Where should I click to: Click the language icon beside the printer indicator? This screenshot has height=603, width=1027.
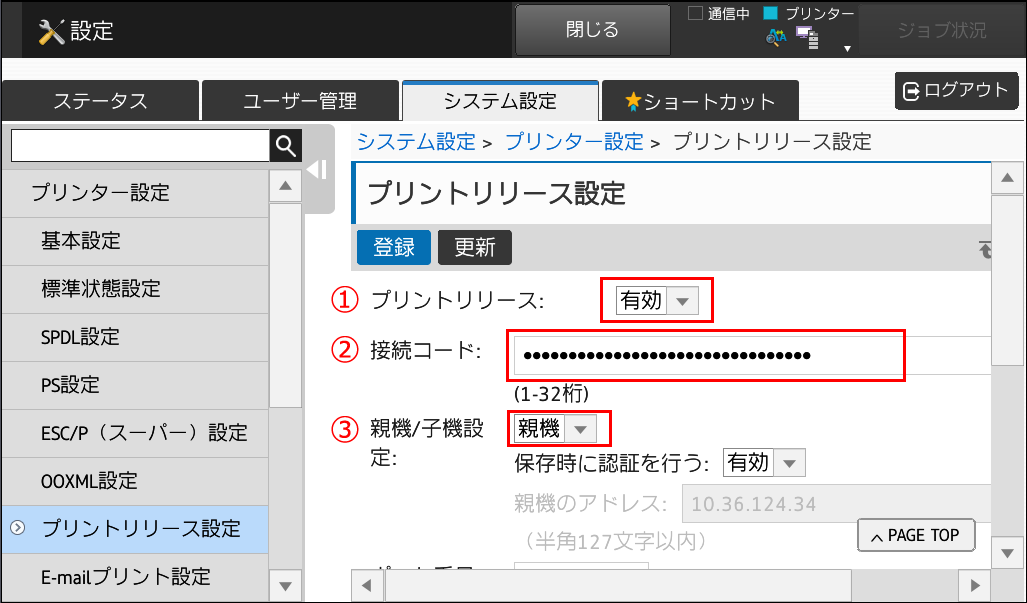[776, 38]
